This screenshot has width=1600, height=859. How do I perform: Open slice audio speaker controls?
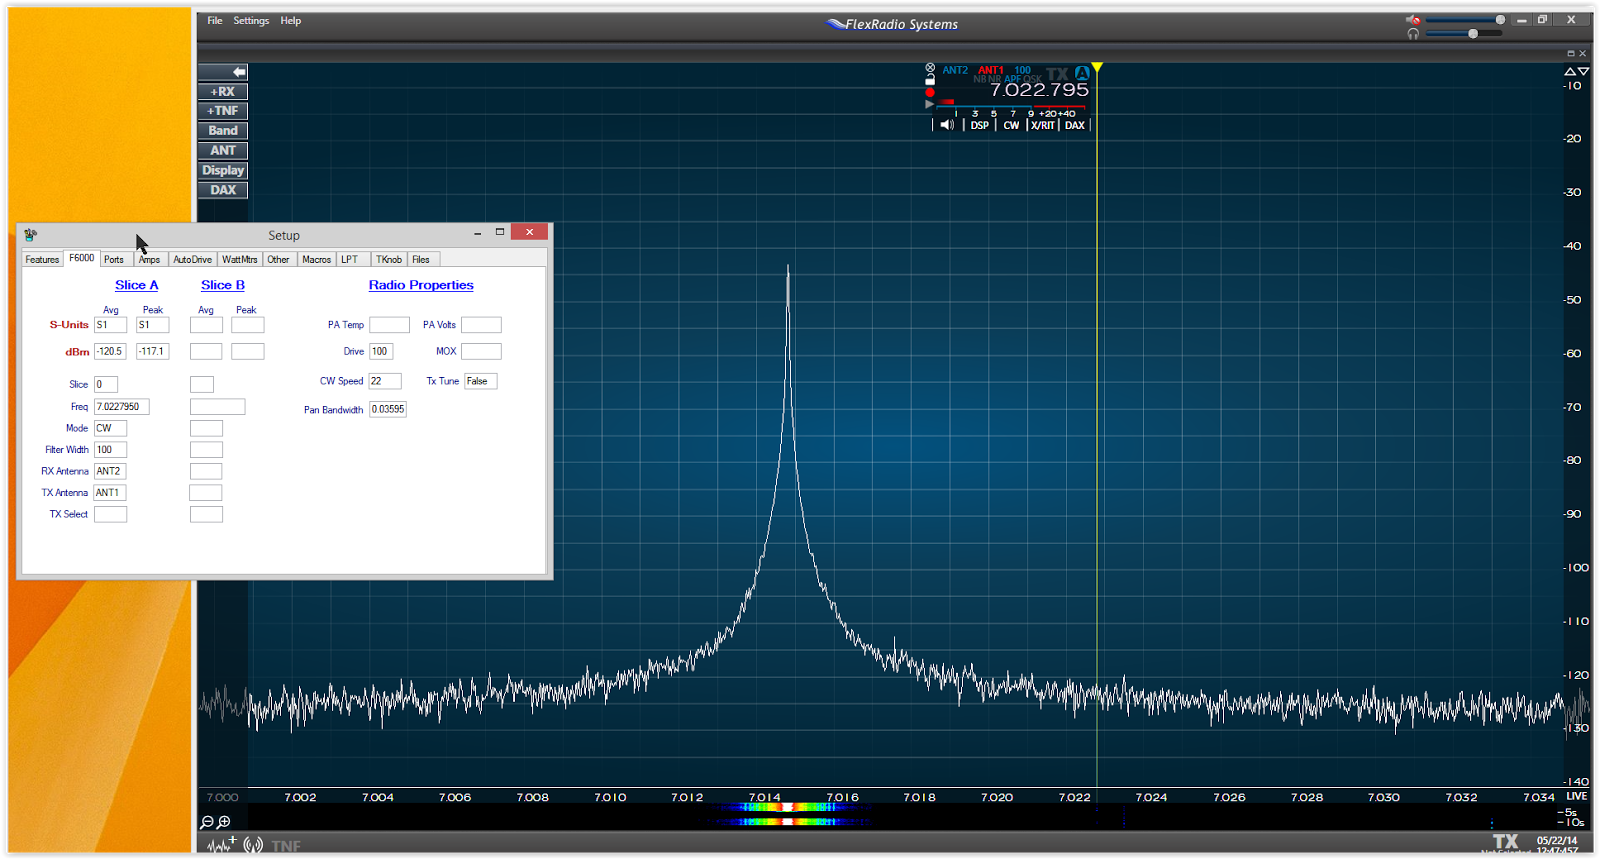947,125
